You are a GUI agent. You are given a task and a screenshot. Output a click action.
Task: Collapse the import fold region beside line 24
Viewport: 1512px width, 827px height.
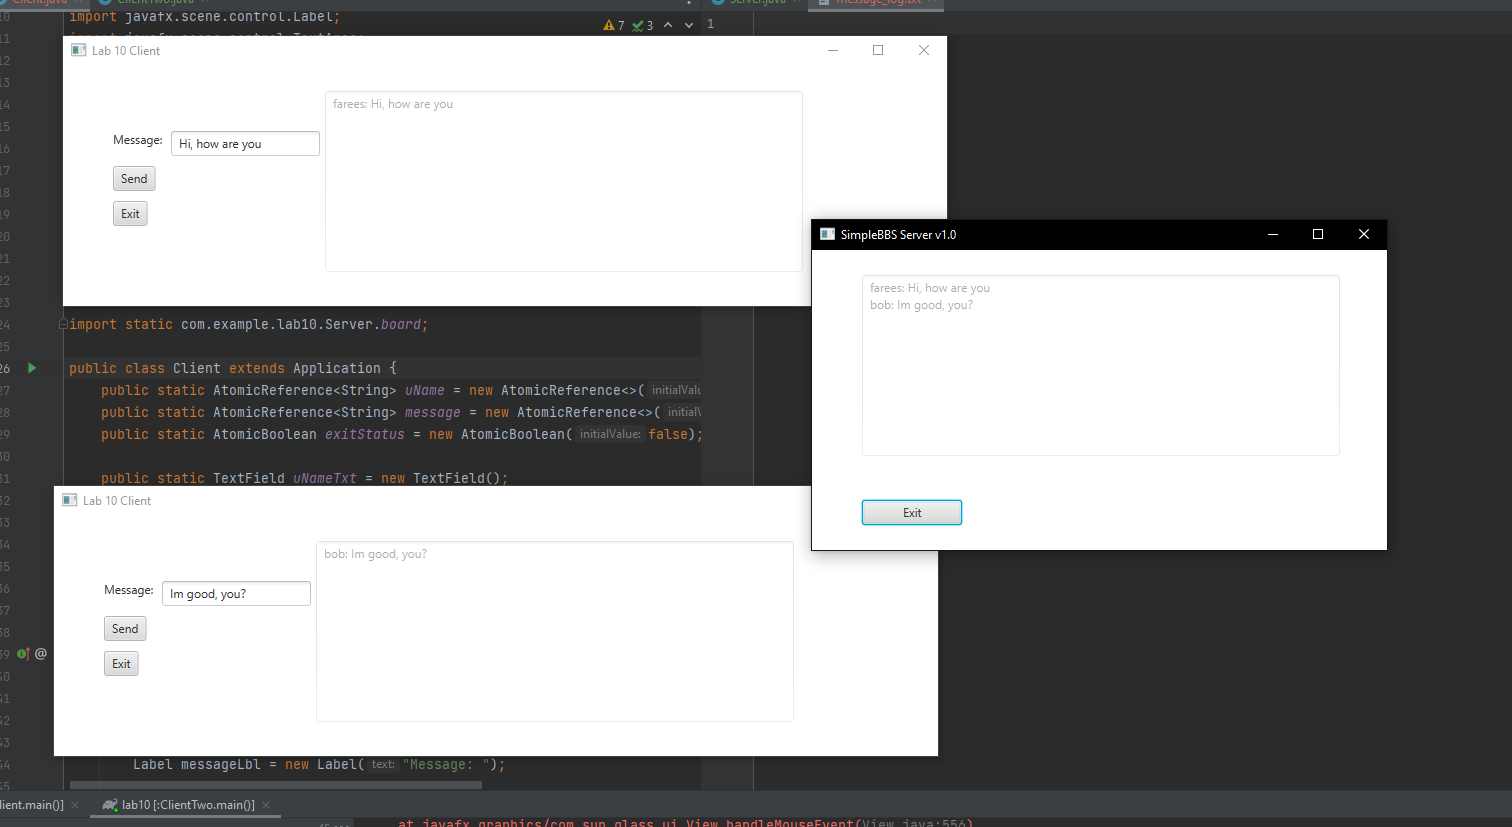61,323
